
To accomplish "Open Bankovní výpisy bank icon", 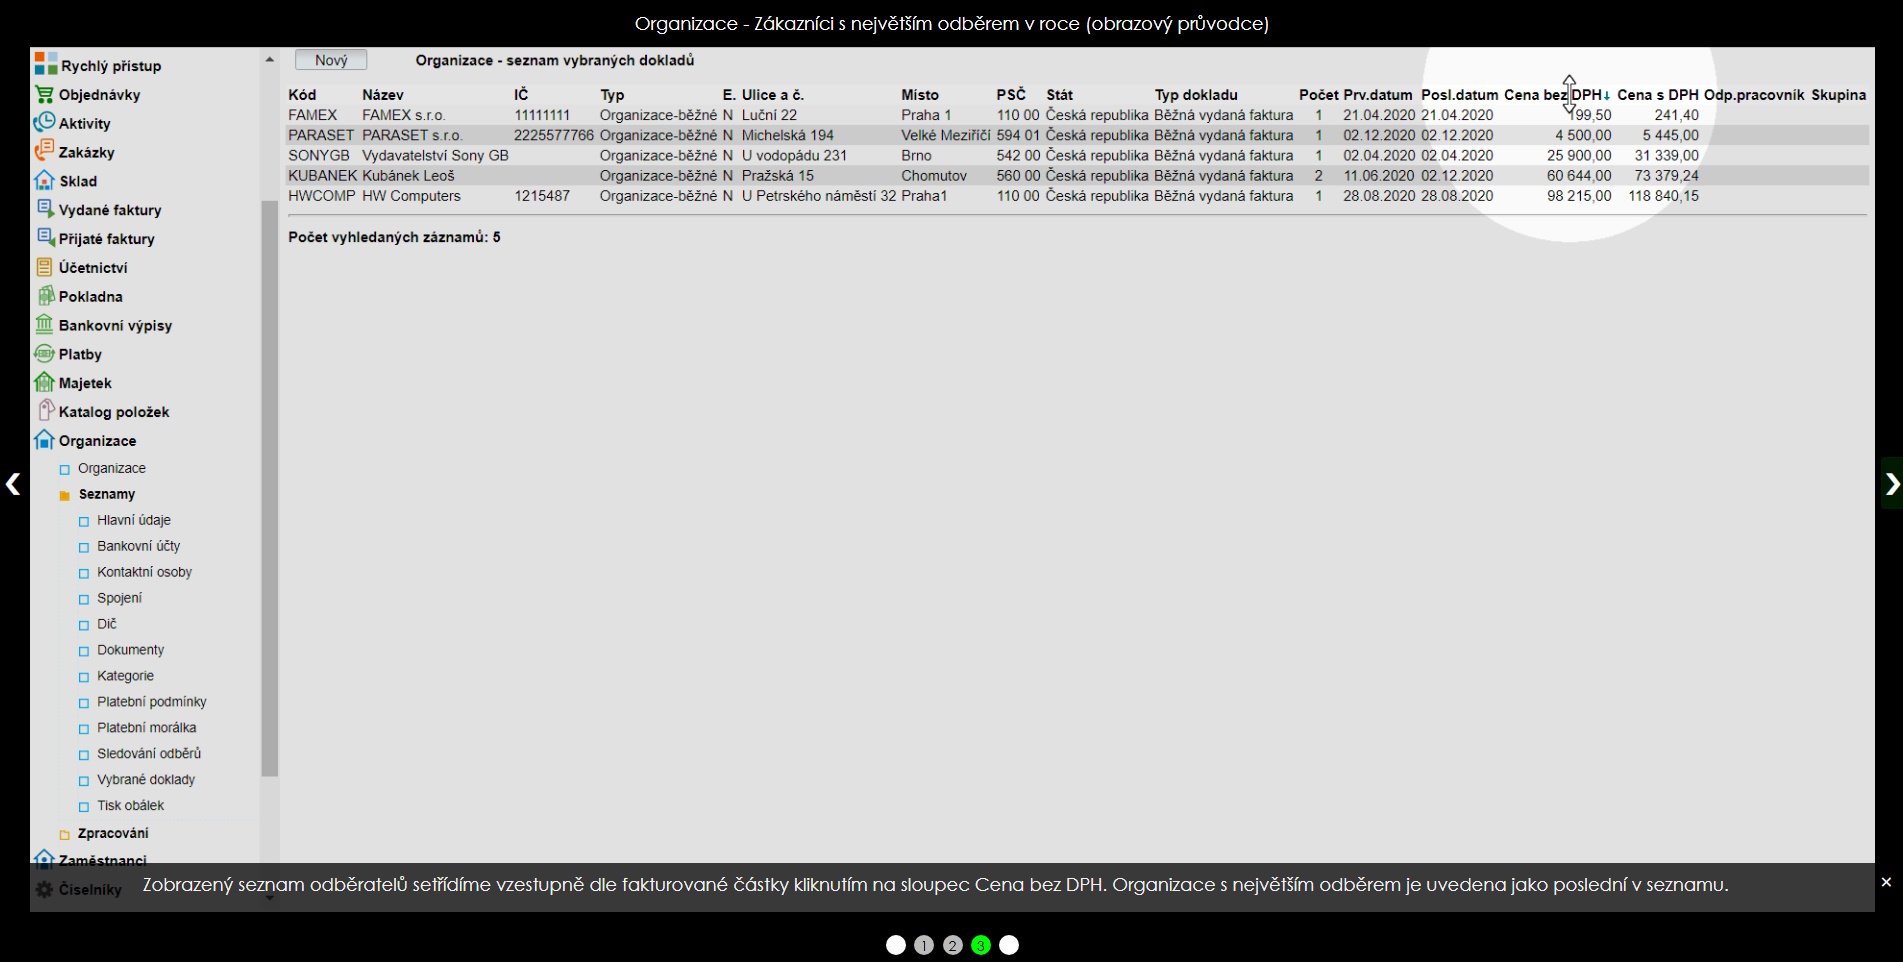I will click(x=44, y=325).
